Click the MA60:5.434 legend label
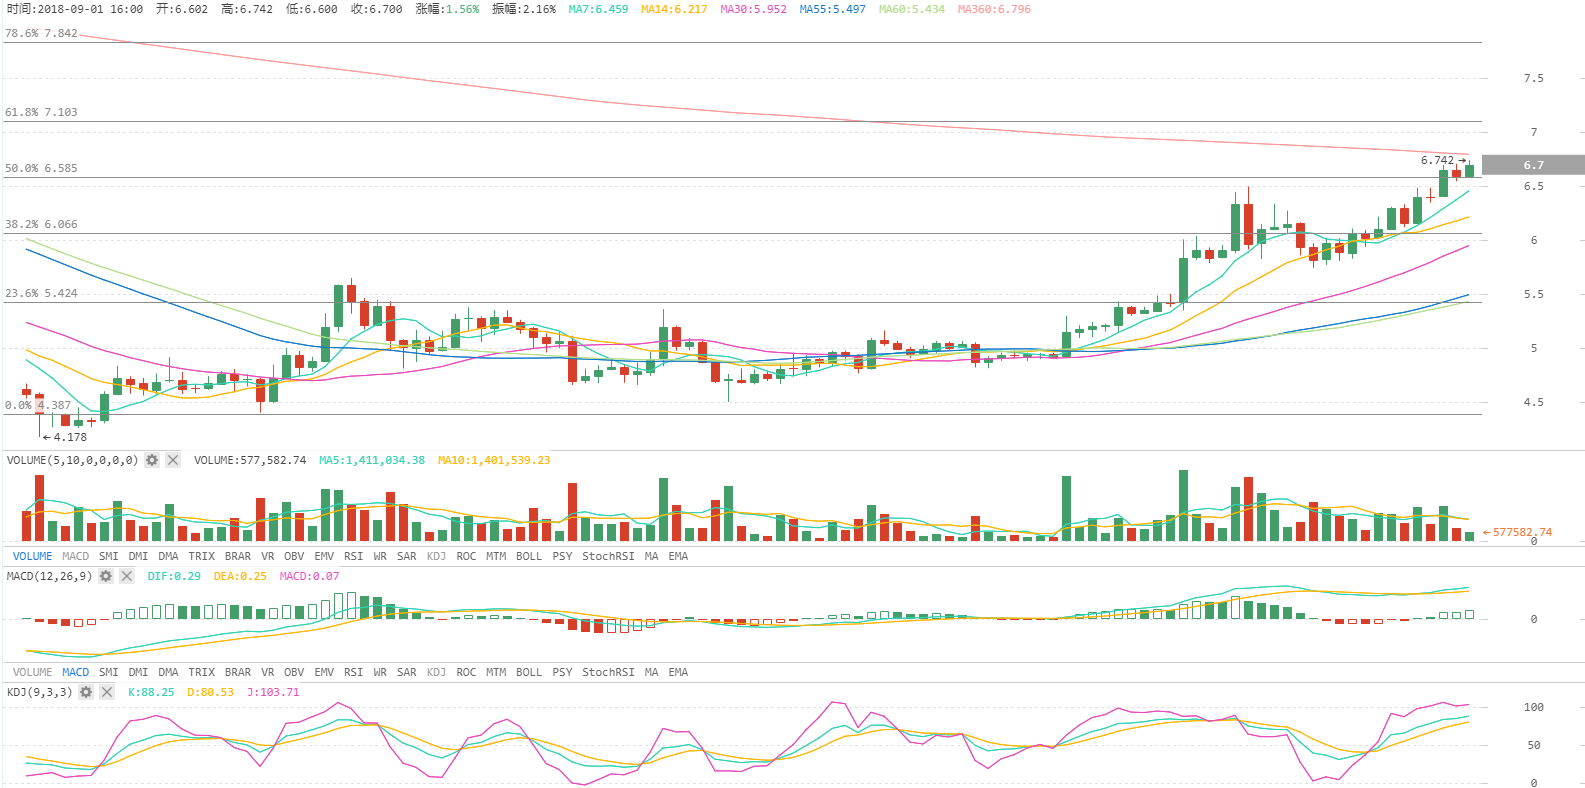Image resolution: width=1585 pixels, height=788 pixels. coord(911,9)
